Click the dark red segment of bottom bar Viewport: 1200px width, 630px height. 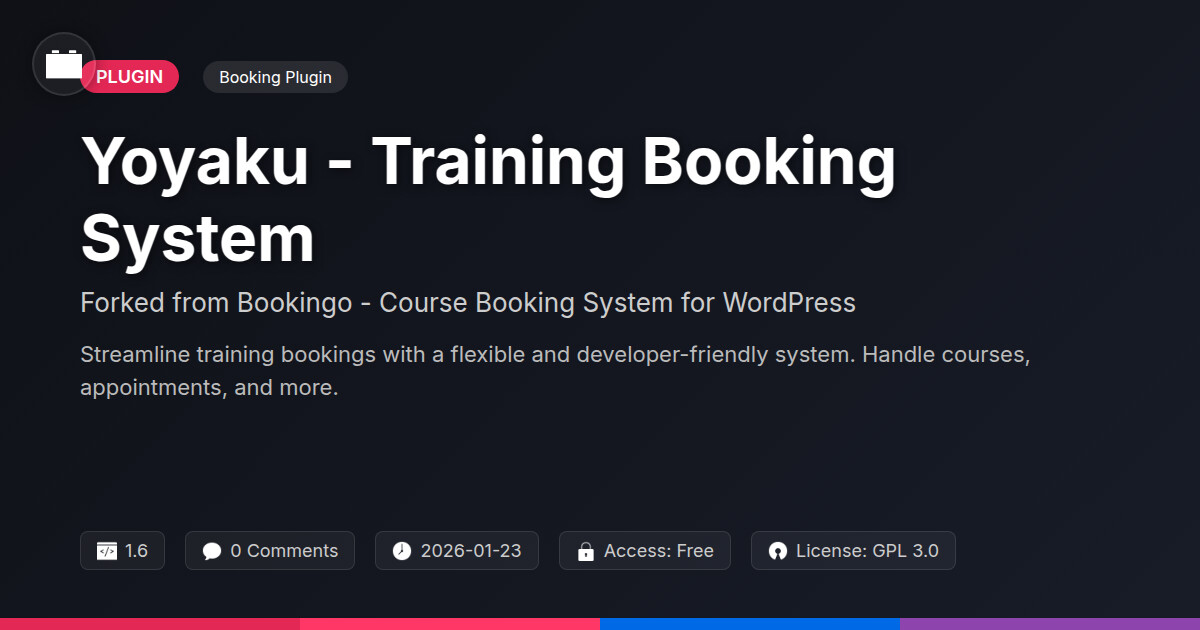coord(150,624)
